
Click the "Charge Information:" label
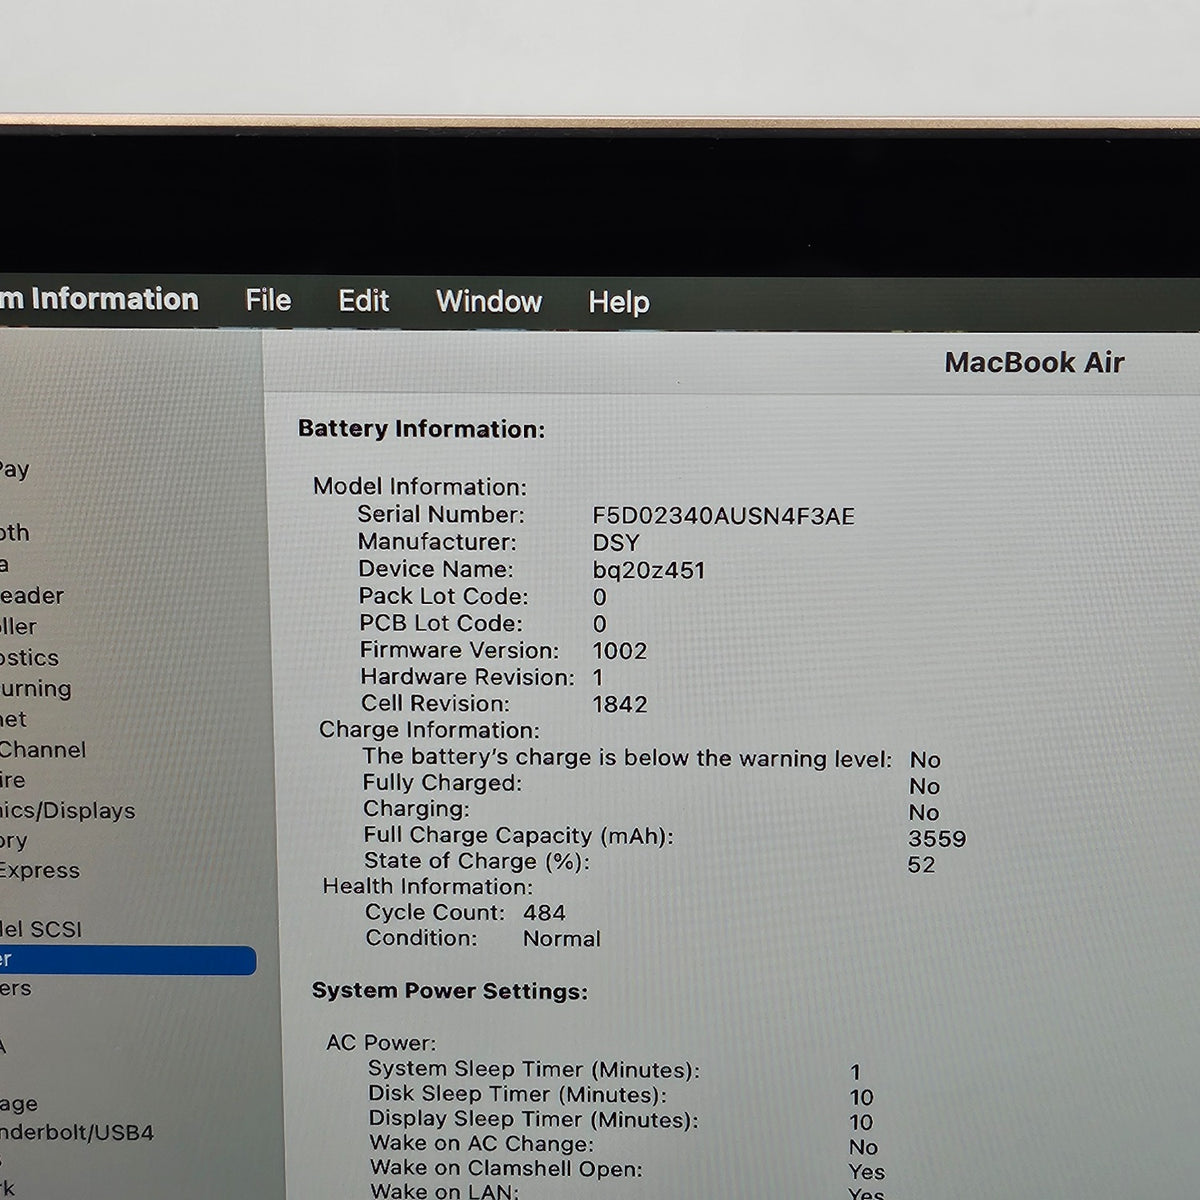coord(429,730)
